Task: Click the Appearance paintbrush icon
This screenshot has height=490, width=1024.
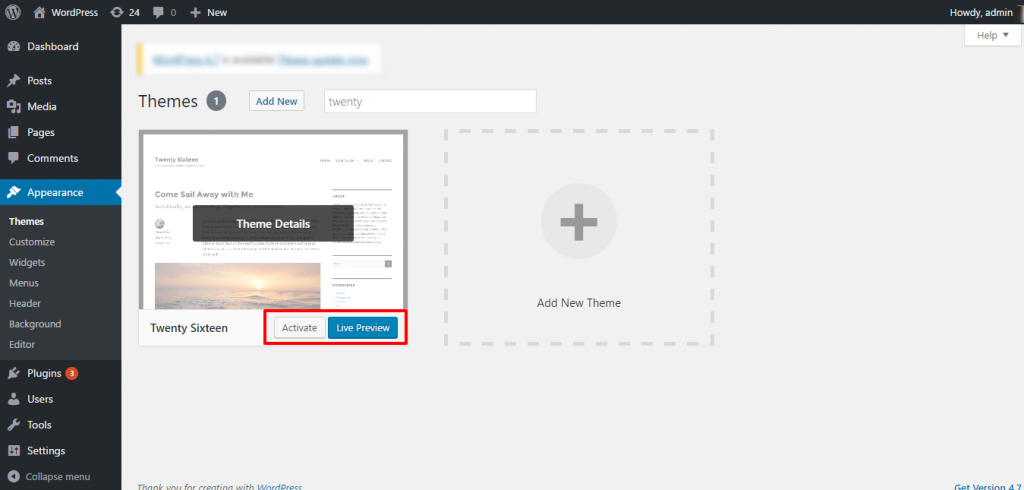Action: 13,192
